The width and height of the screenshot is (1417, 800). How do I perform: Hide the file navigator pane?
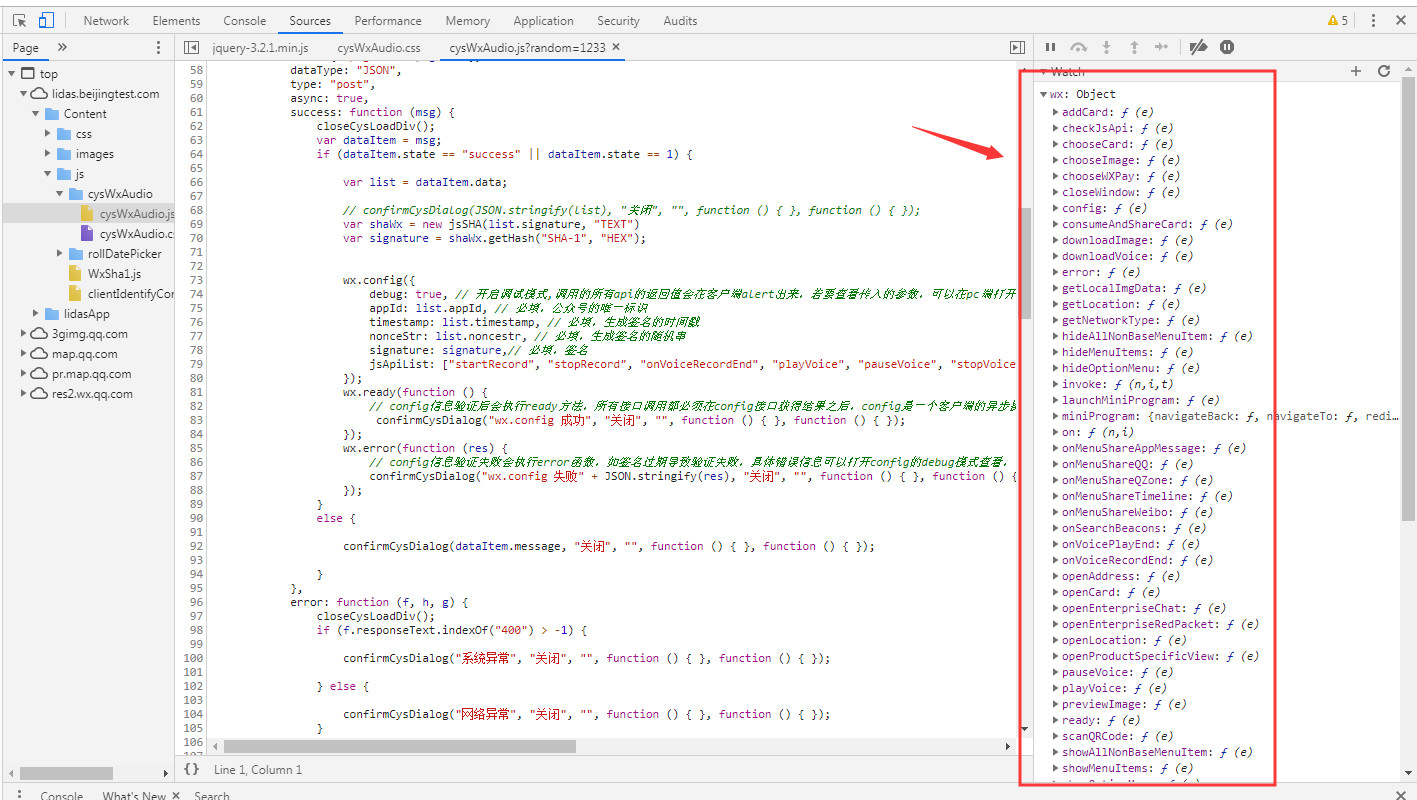coord(191,47)
